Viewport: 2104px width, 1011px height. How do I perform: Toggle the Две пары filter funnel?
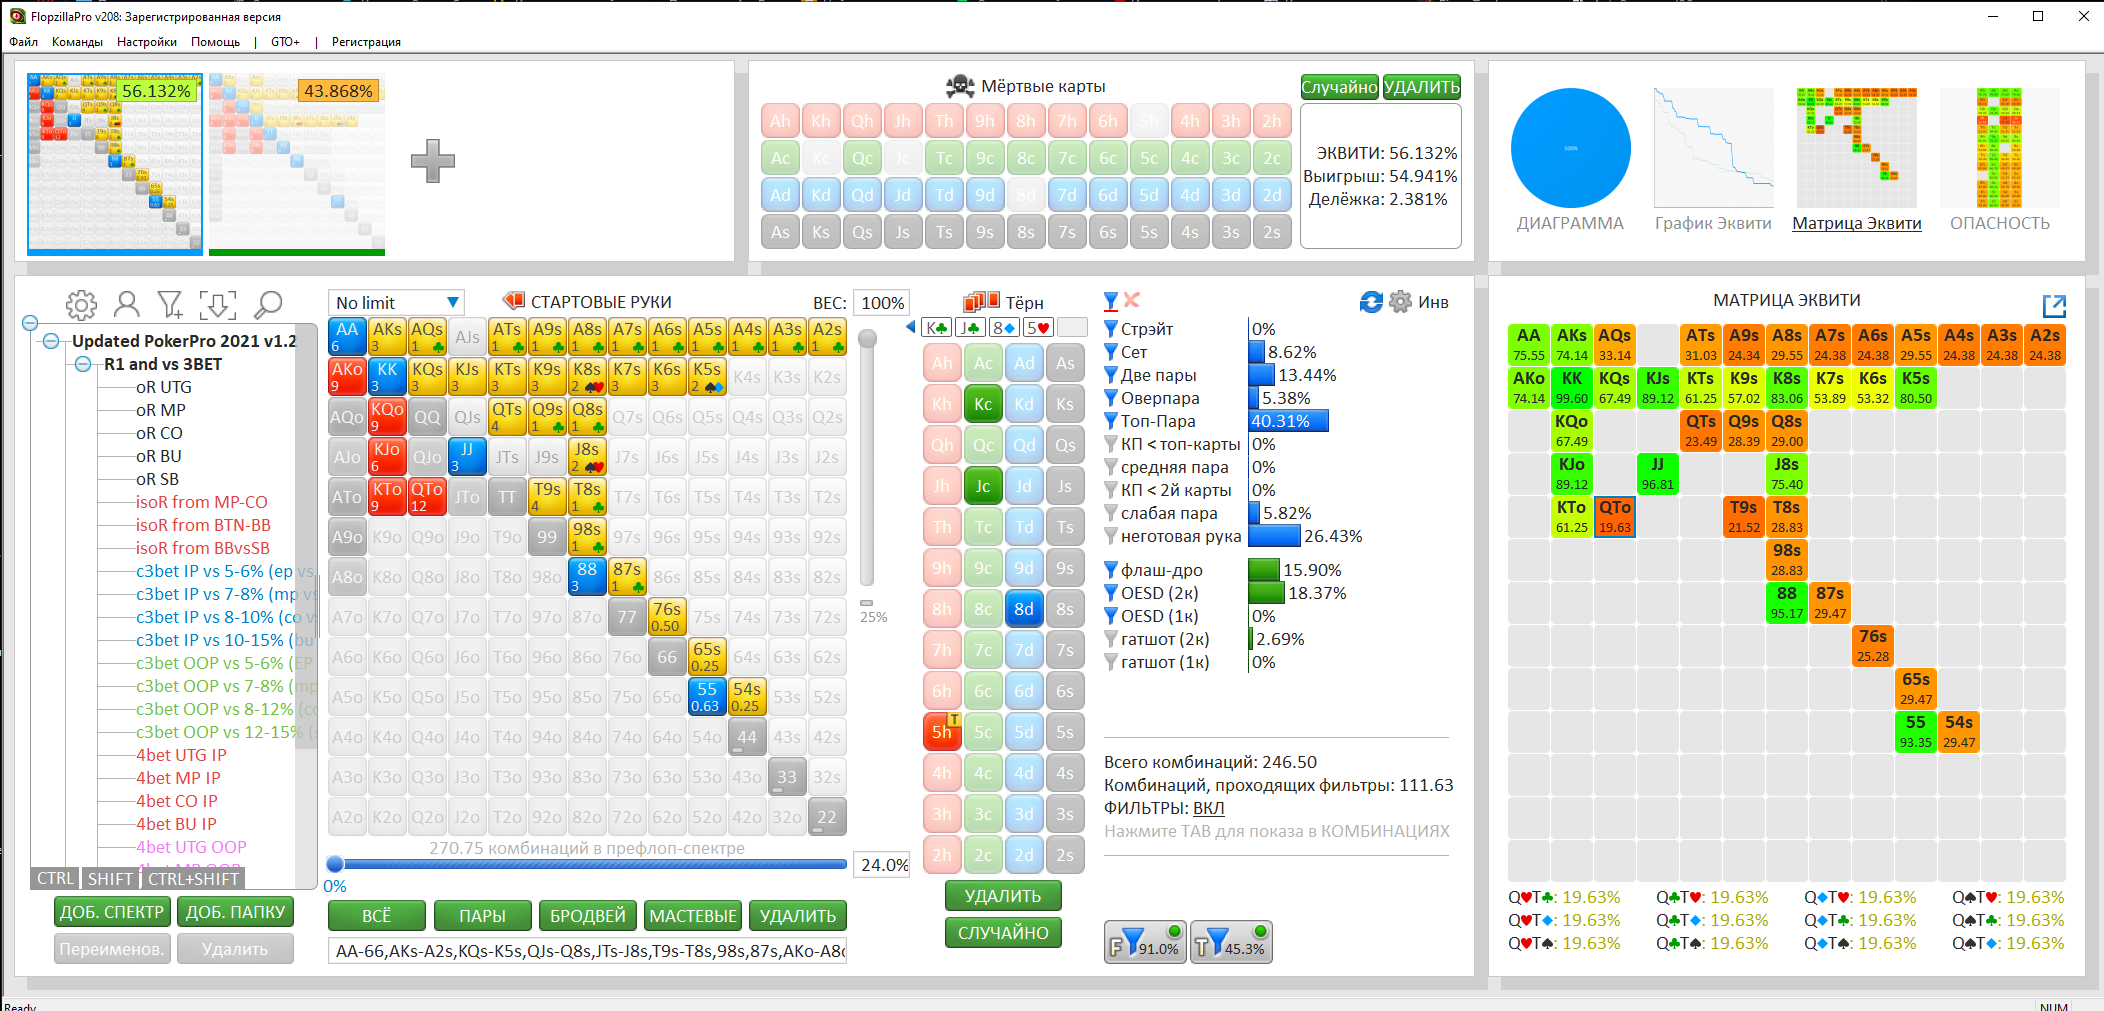[1110, 375]
